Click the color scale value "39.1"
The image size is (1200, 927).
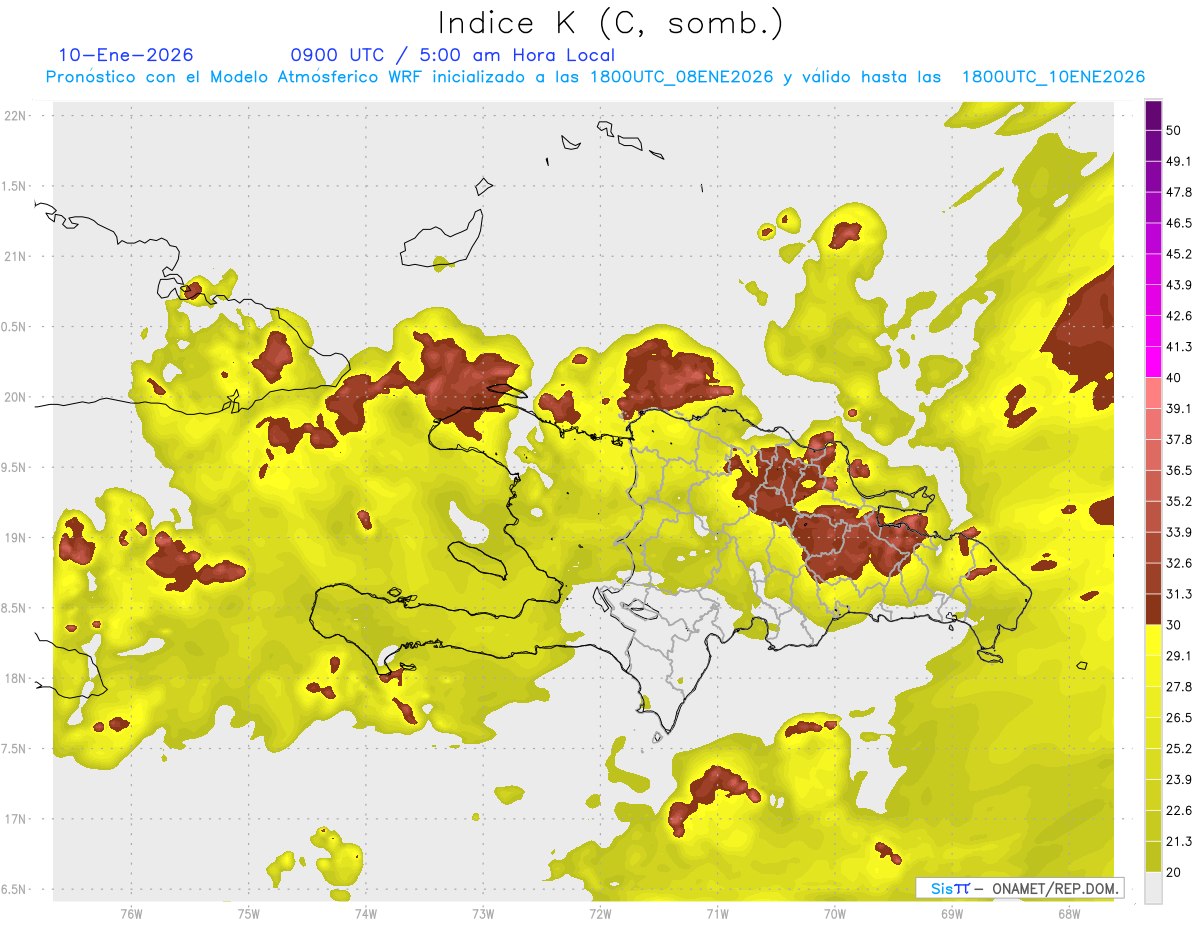(1179, 409)
